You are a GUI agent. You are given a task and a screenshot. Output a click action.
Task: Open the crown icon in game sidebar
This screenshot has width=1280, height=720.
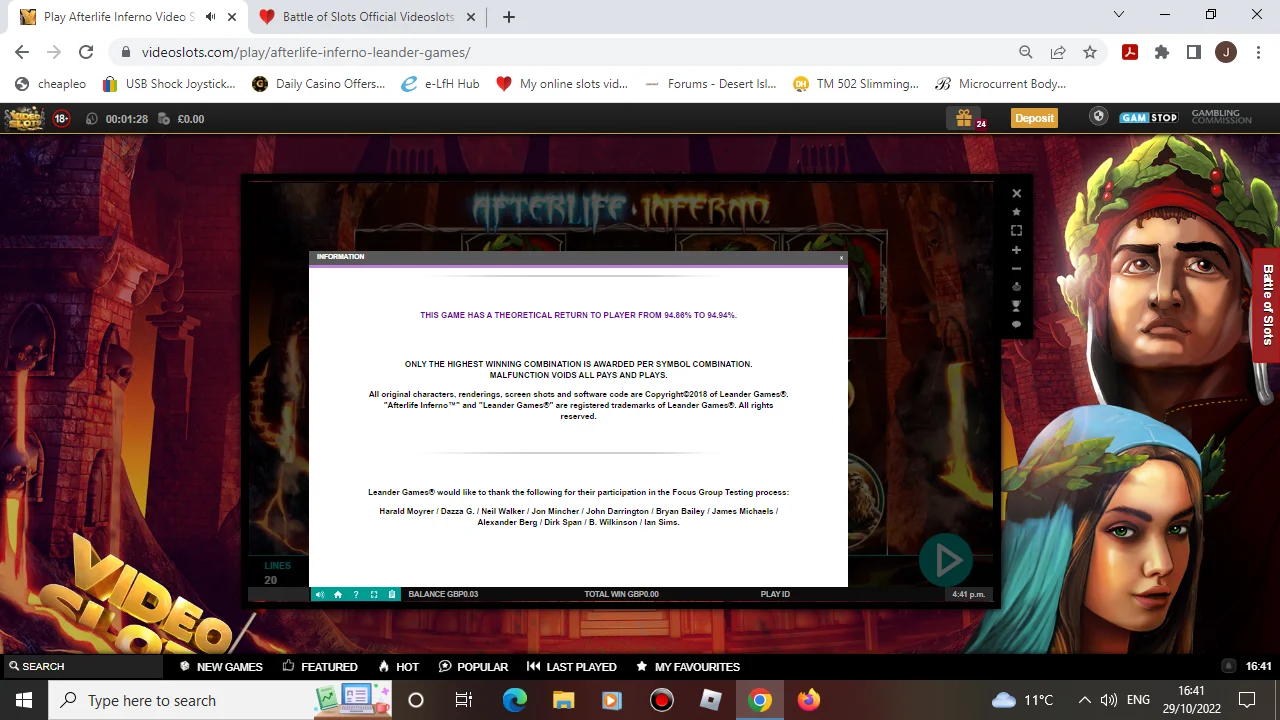point(1017,287)
